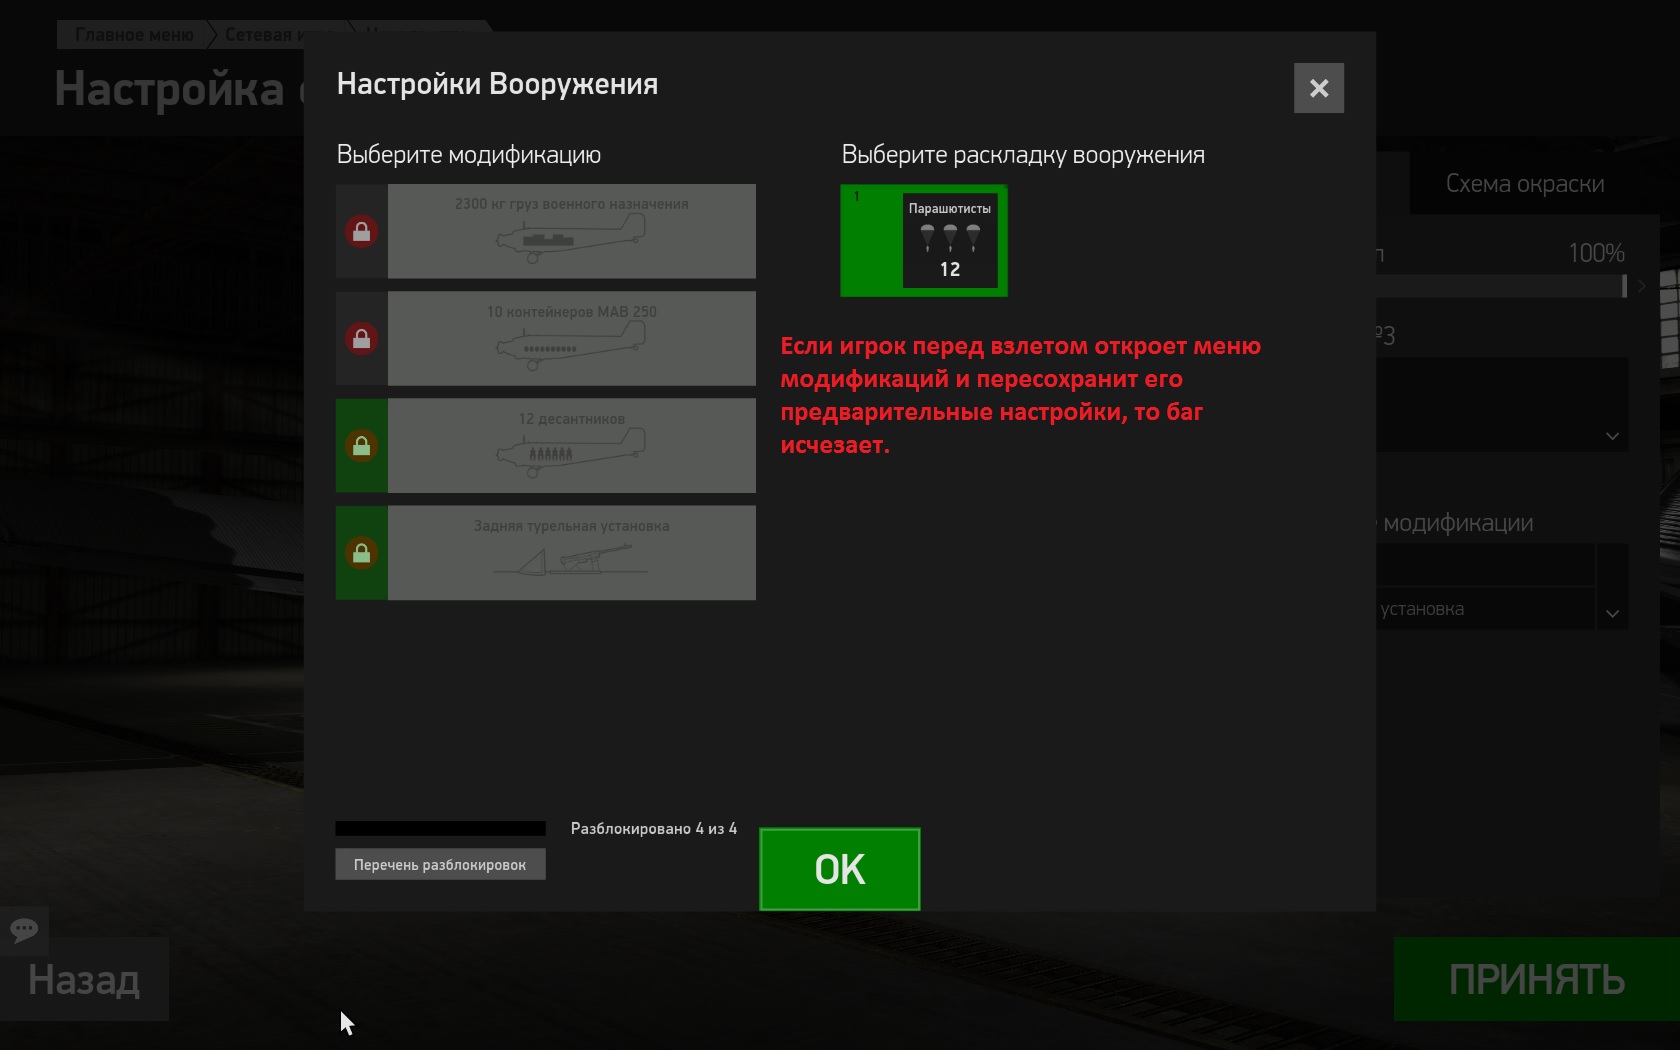1680x1050 pixels.
Task: Close the Настройки Вооружения dialog
Action: click(1319, 88)
